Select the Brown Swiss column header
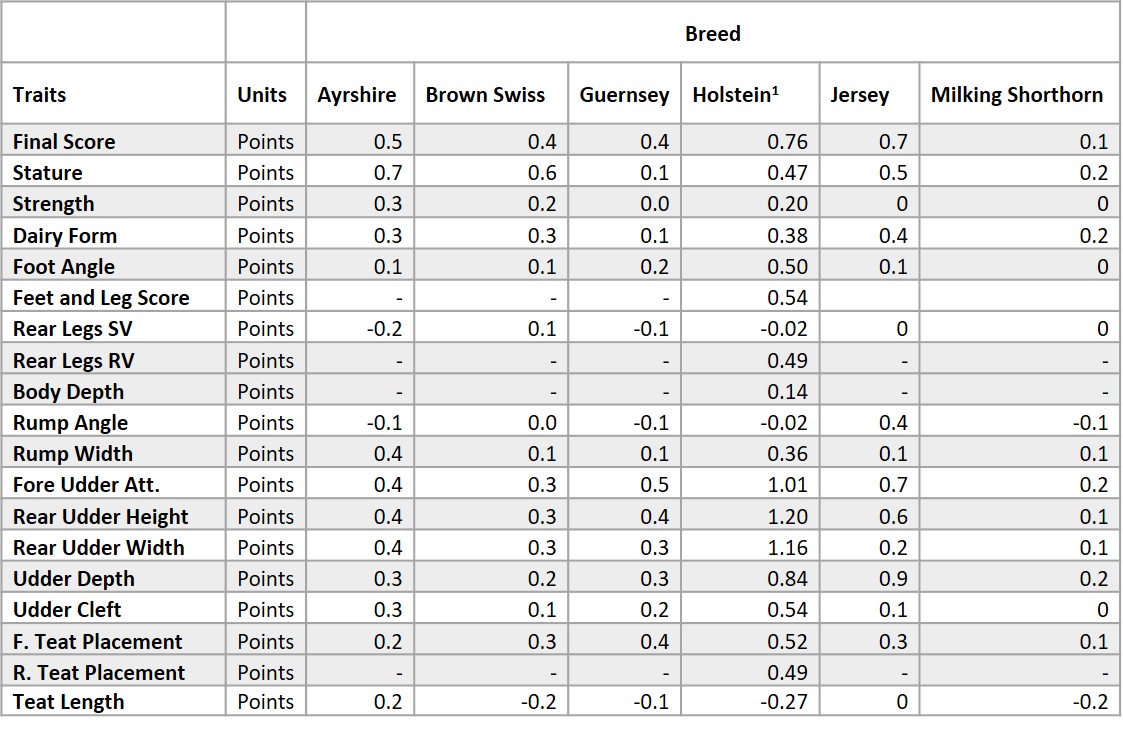 [485, 95]
